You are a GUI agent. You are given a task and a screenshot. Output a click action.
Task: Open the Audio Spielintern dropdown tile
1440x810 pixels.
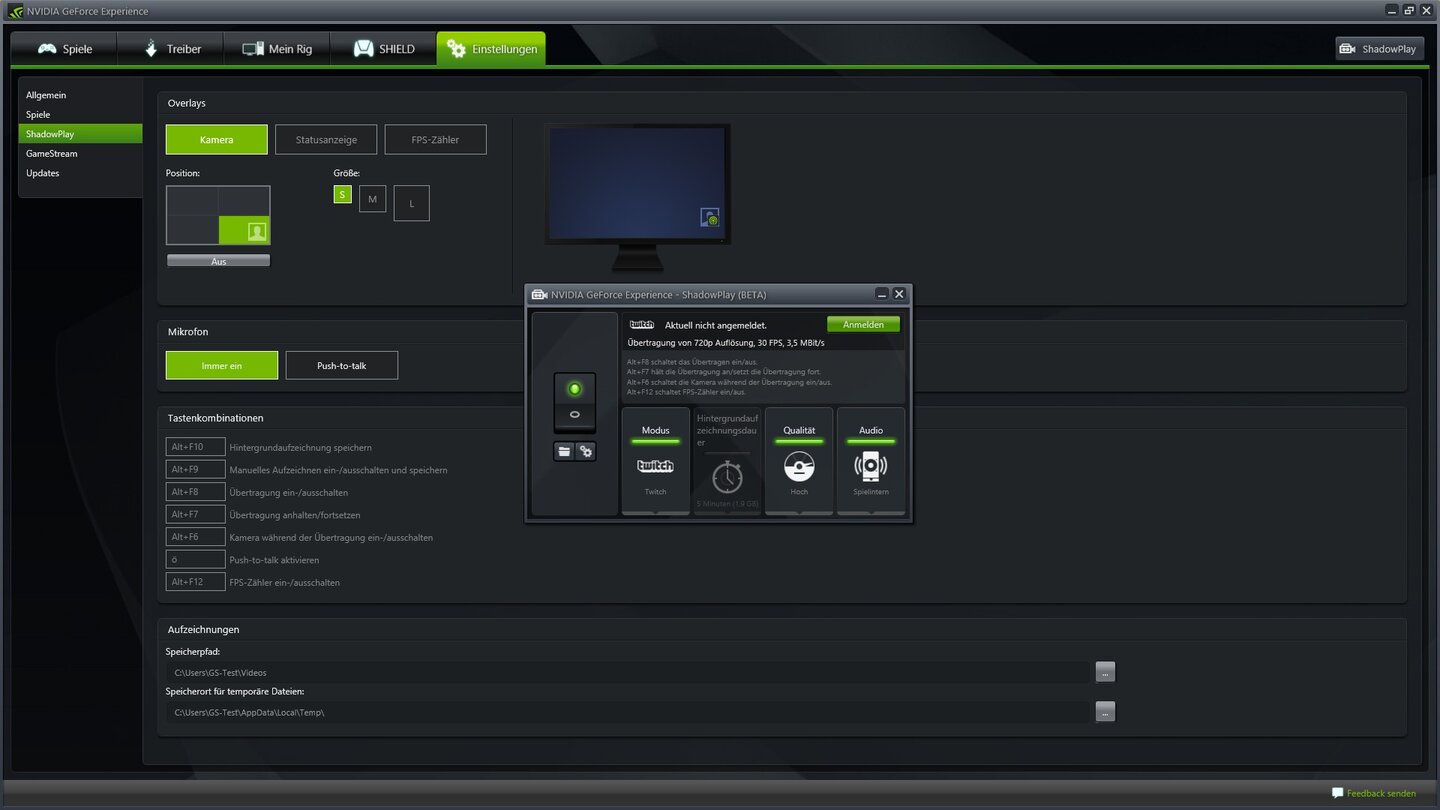[871, 461]
